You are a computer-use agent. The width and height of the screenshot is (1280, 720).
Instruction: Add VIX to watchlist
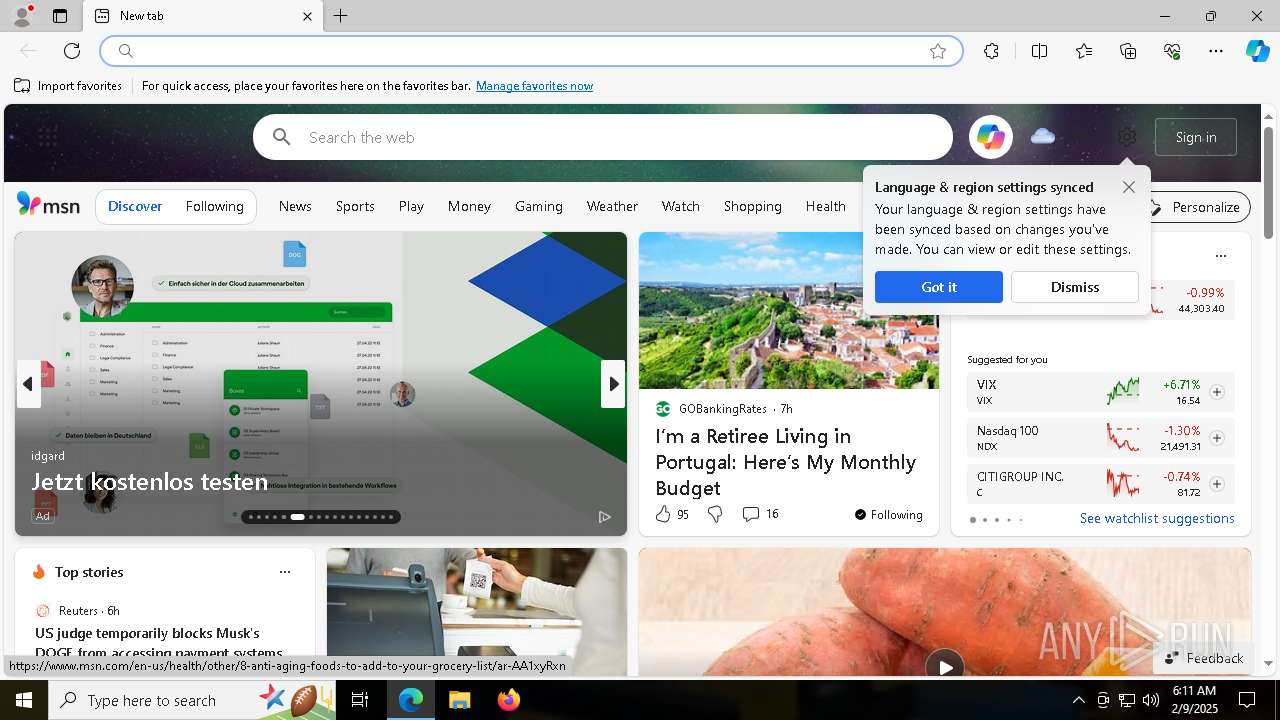coord(1217,392)
